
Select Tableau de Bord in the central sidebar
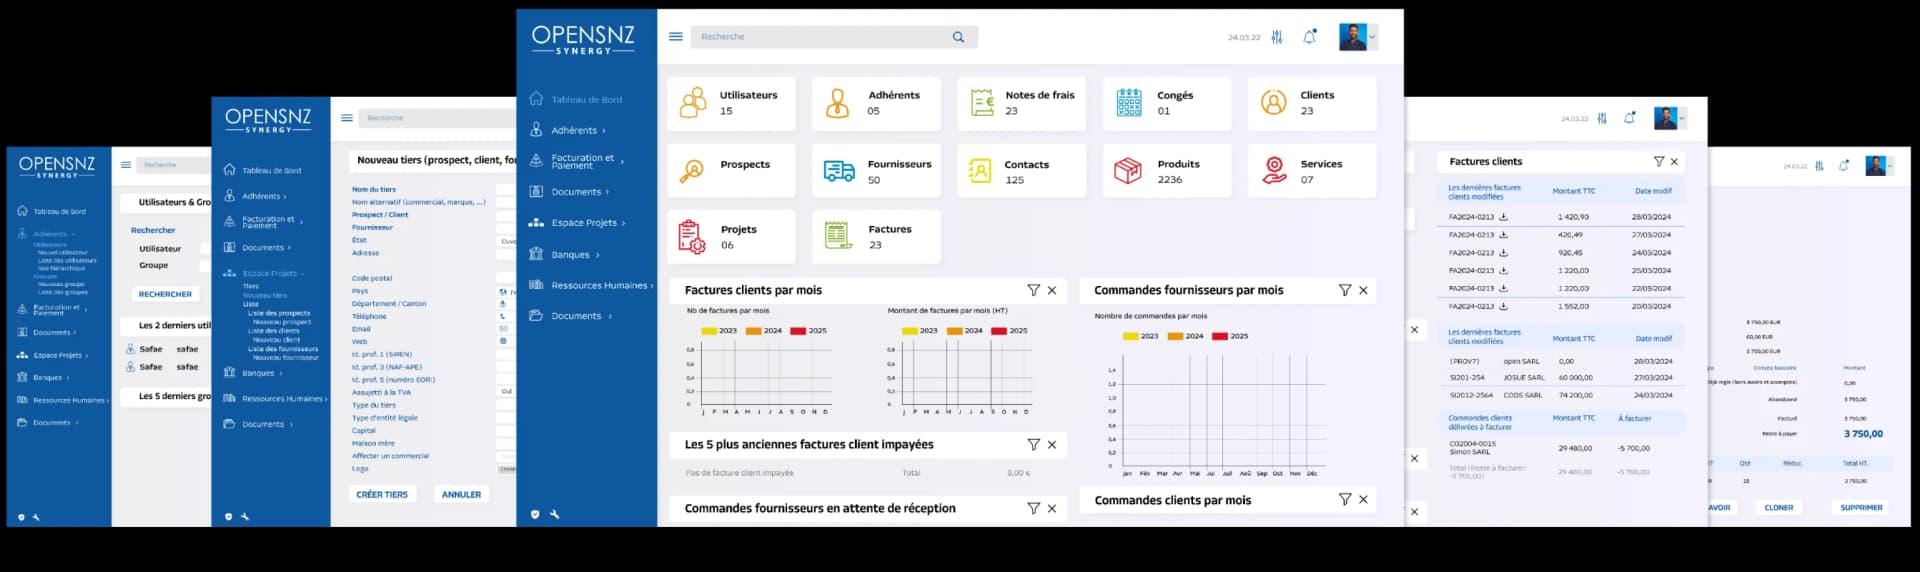click(x=586, y=99)
